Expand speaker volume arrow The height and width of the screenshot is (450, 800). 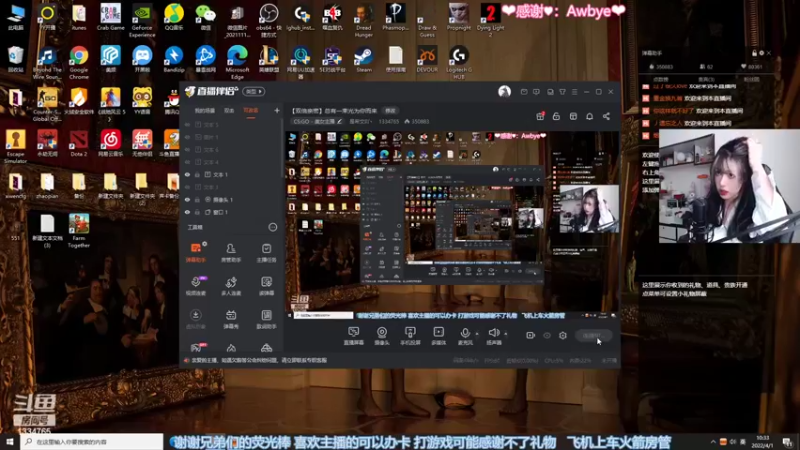tap(506, 334)
